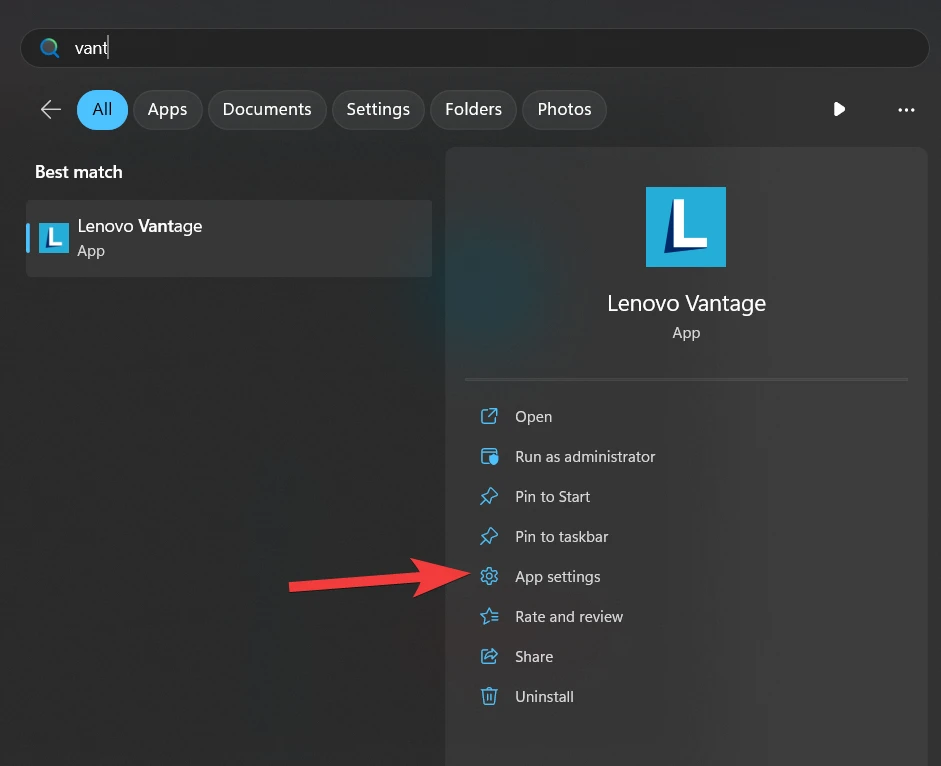Viewport: 941px width, 766px height.
Task: Choose Rate and review
Action: pos(569,617)
